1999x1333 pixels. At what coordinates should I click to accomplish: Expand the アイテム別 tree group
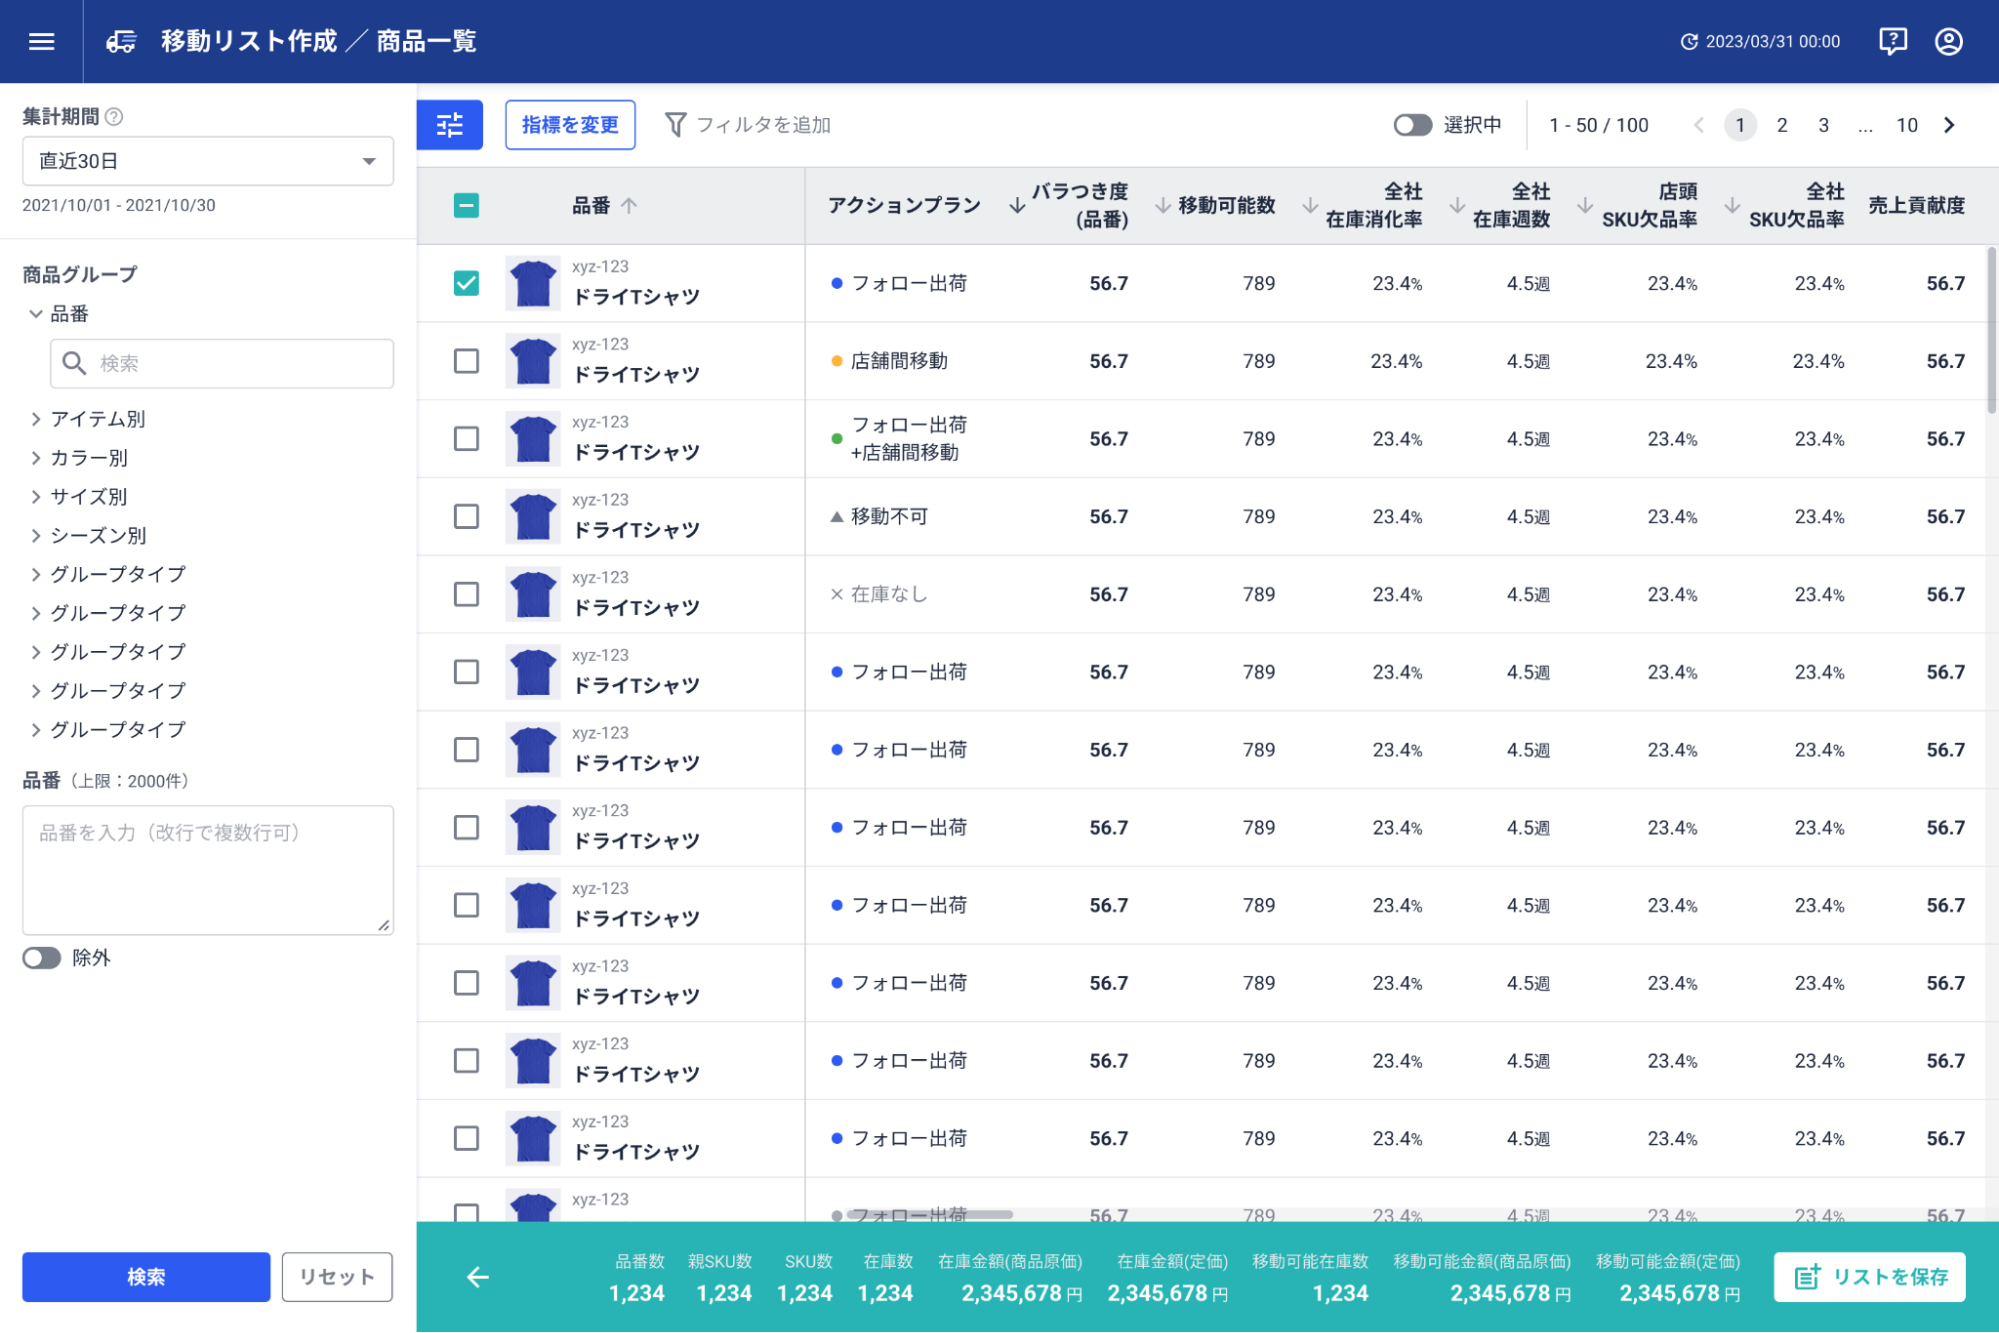tap(36, 419)
